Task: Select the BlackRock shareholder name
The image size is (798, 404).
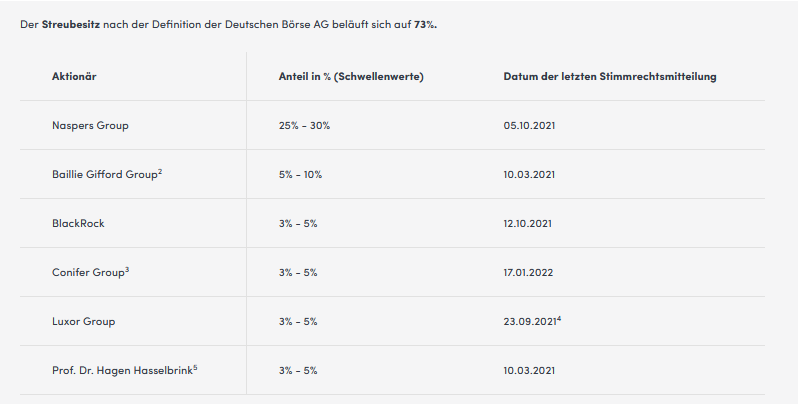Action: pyautogui.click(x=78, y=224)
